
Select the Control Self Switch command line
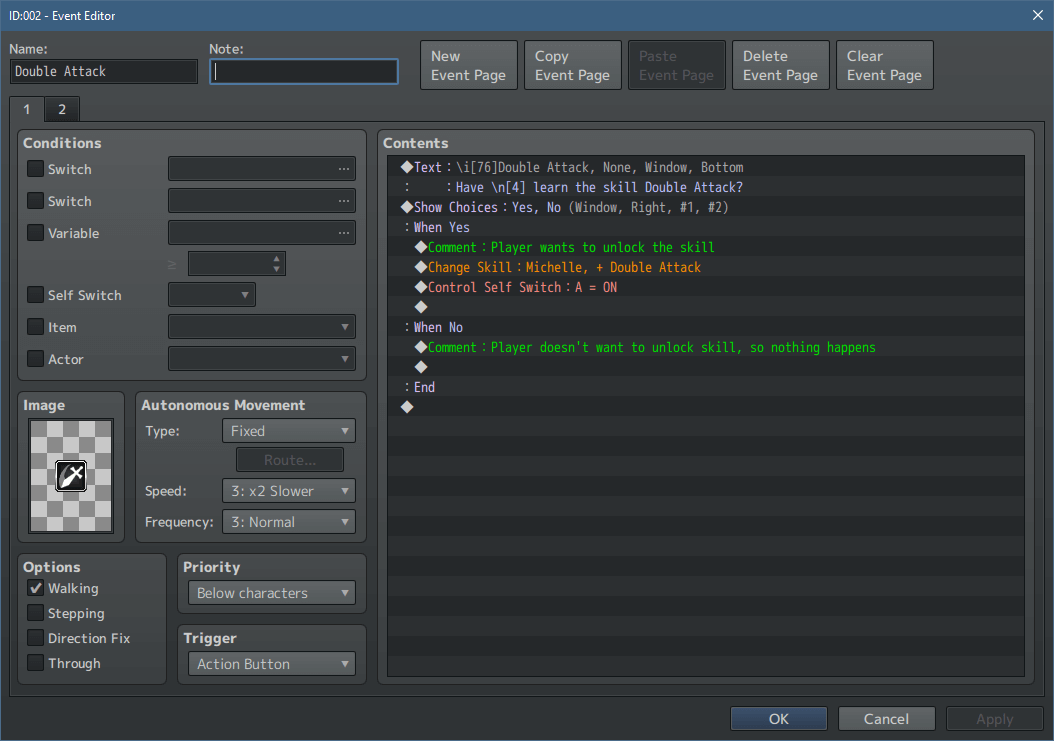click(520, 287)
